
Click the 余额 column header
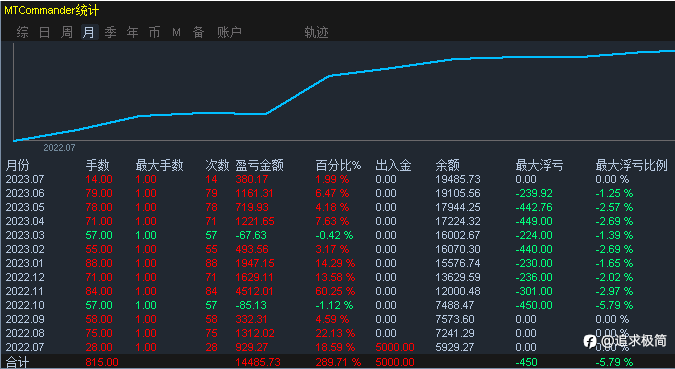click(x=447, y=165)
